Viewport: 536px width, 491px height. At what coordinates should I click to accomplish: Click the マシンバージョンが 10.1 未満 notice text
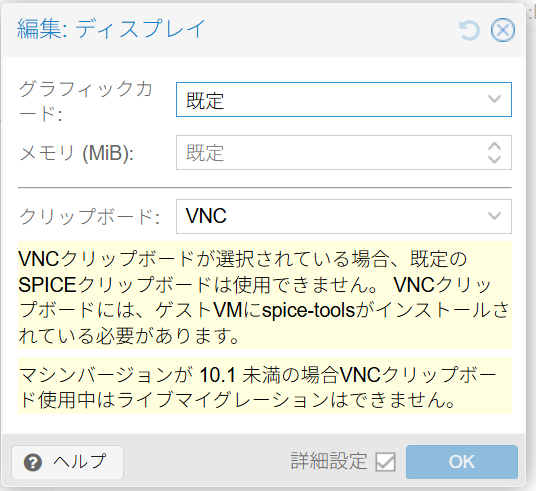tap(265, 386)
